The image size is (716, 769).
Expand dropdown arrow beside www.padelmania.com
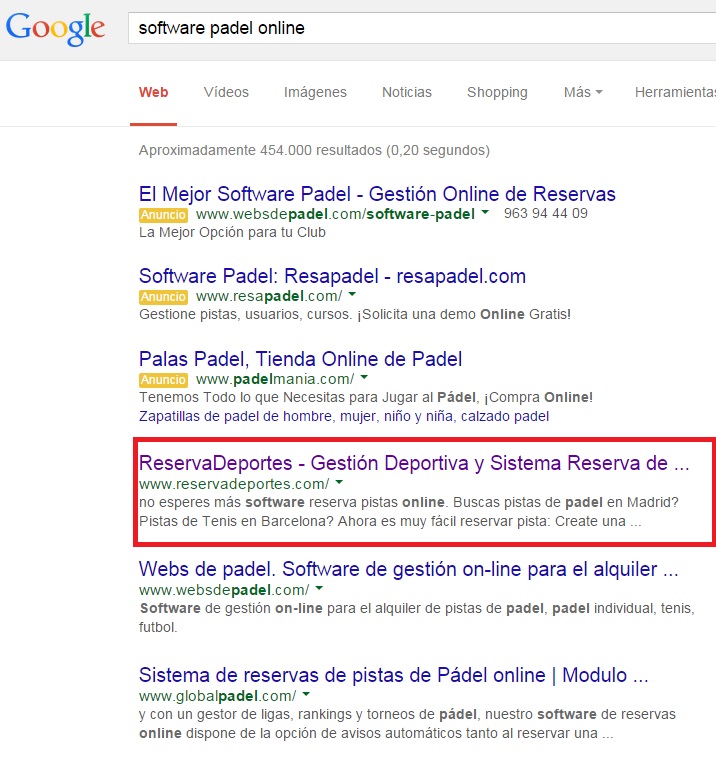(x=364, y=378)
